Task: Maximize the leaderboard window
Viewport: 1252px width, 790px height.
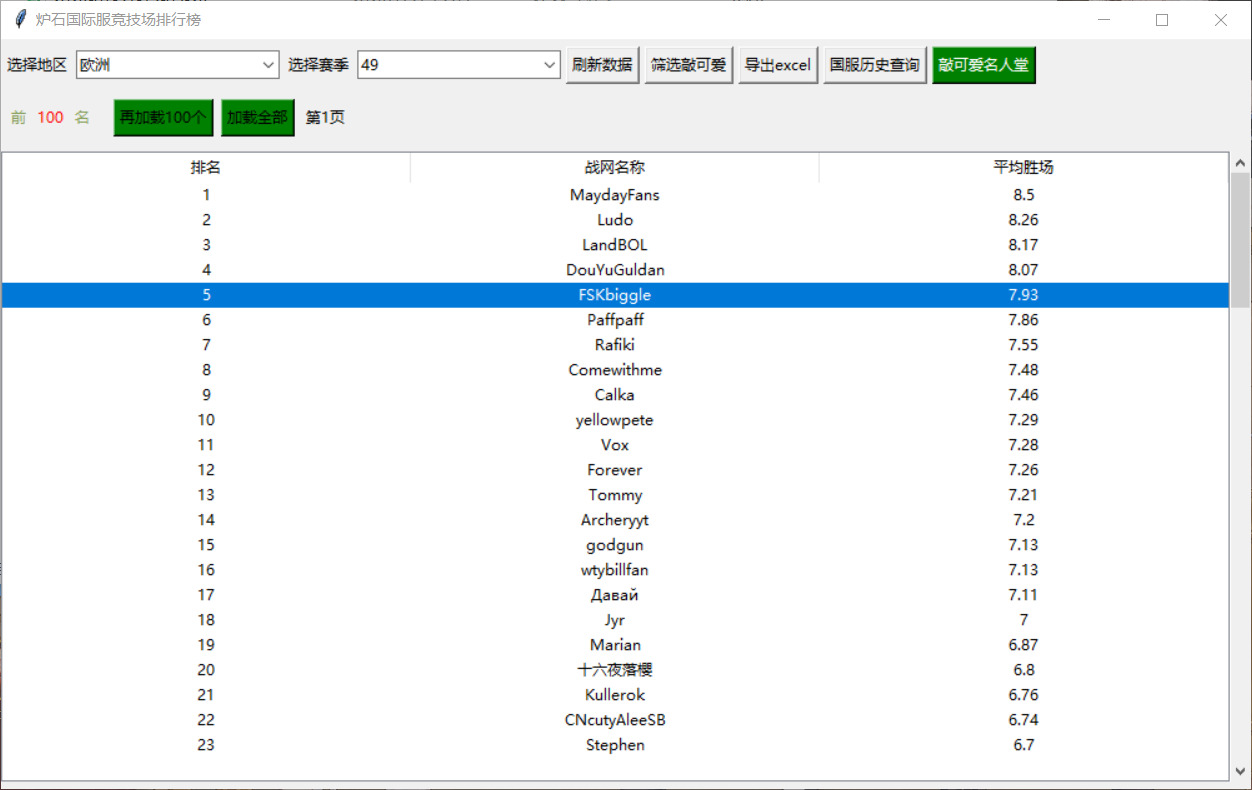Action: click(1162, 19)
